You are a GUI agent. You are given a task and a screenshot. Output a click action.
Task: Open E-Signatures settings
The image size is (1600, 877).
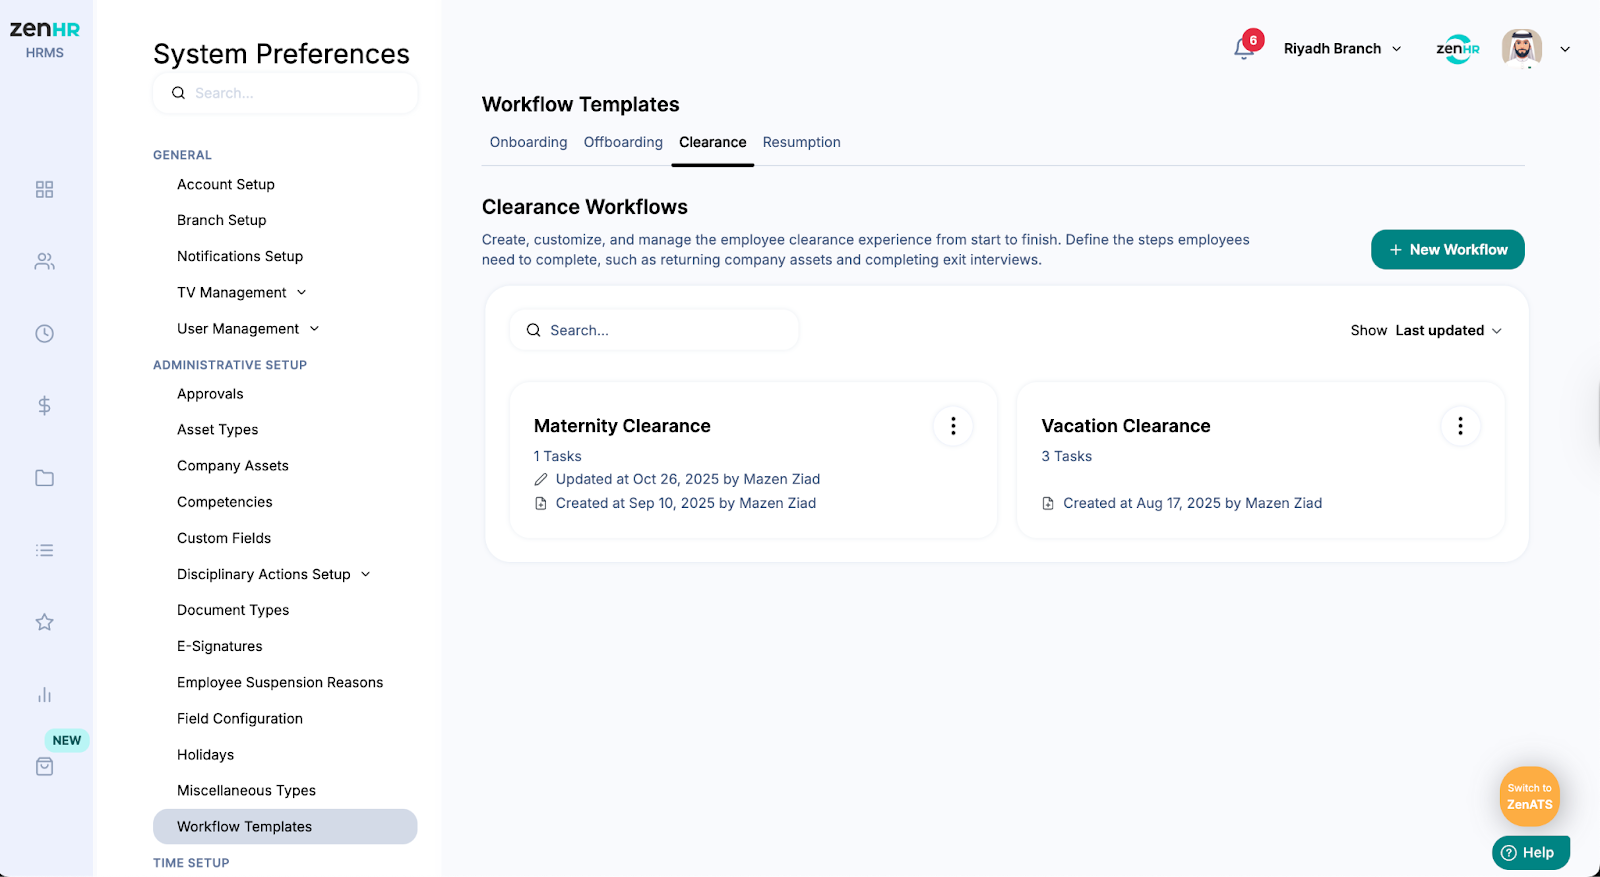pyautogui.click(x=220, y=646)
